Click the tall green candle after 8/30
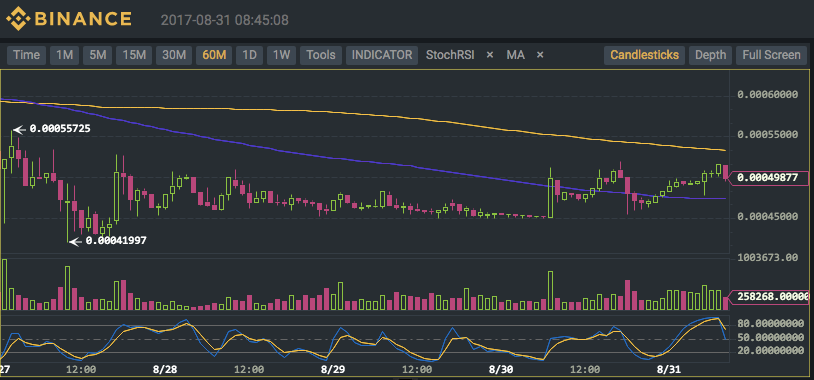The image size is (814, 380). [x=550, y=197]
